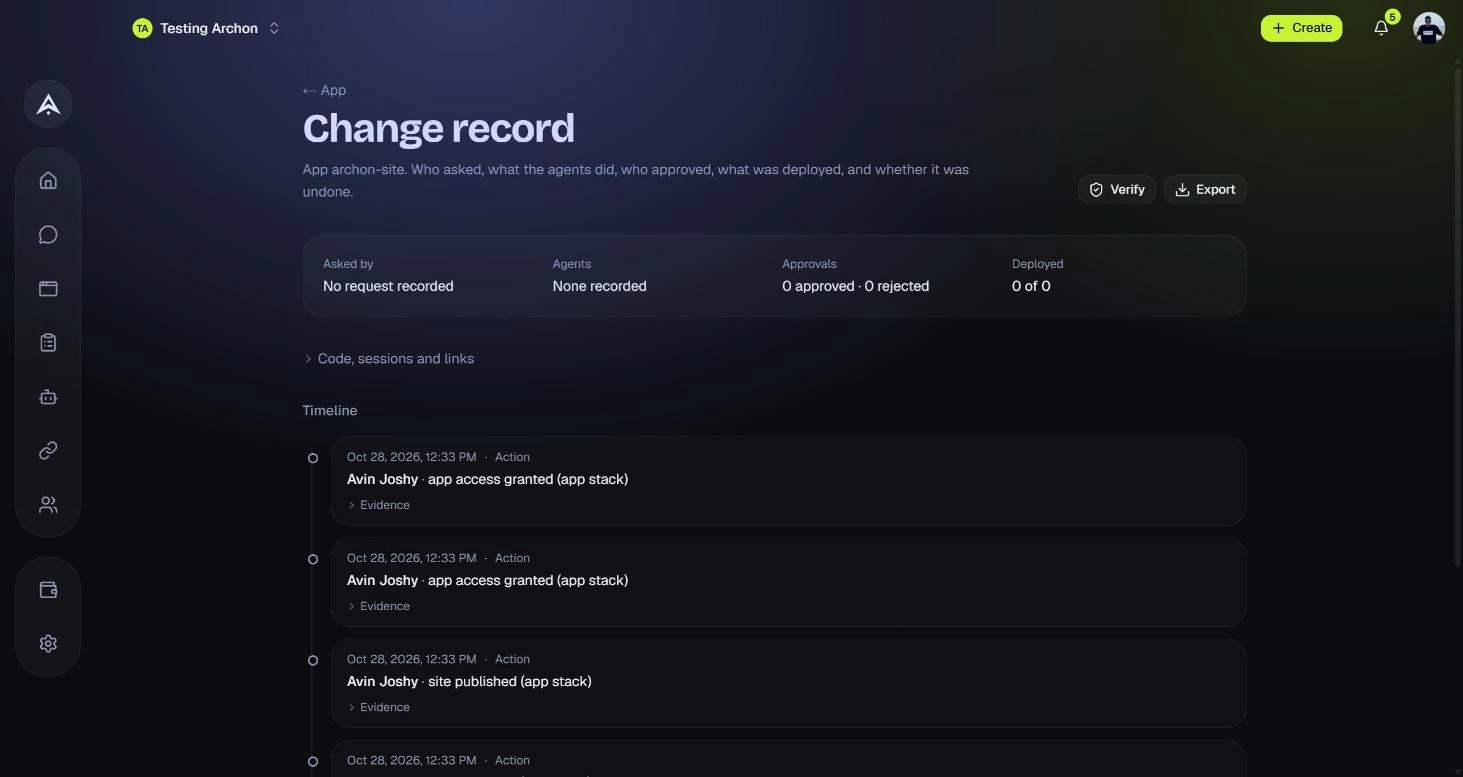Viewport: 1463px width, 777px height.
Task: Click timeline marker beside site published entry
Action: tap(313, 660)
